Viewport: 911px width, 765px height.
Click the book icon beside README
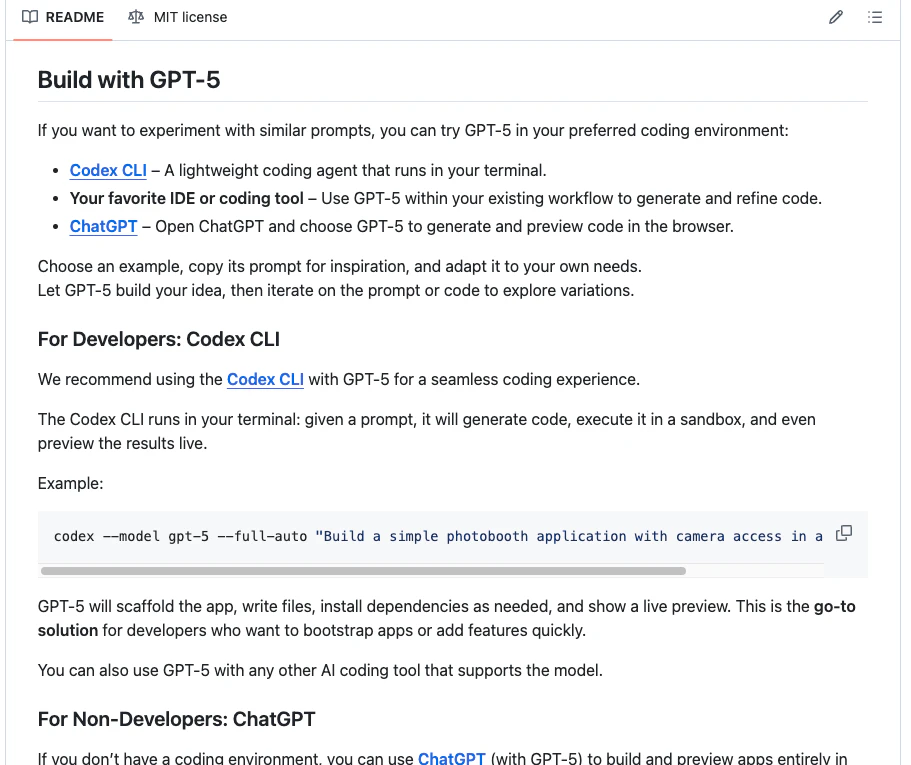(30, 17)
